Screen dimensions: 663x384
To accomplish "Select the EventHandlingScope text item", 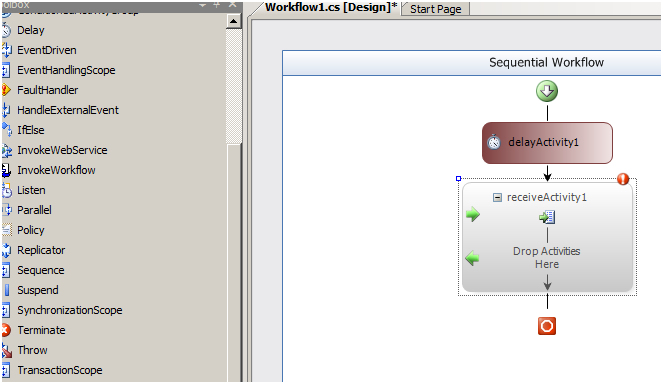I will (66, 70).
